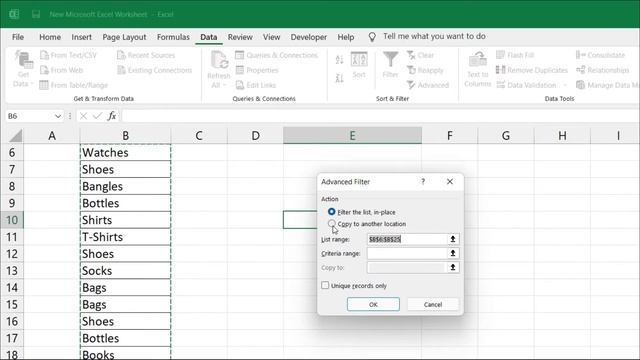The width and height of the screenshot is (640, 360).
Task: Run Flash Fill
Action: (x=515, y=55)
